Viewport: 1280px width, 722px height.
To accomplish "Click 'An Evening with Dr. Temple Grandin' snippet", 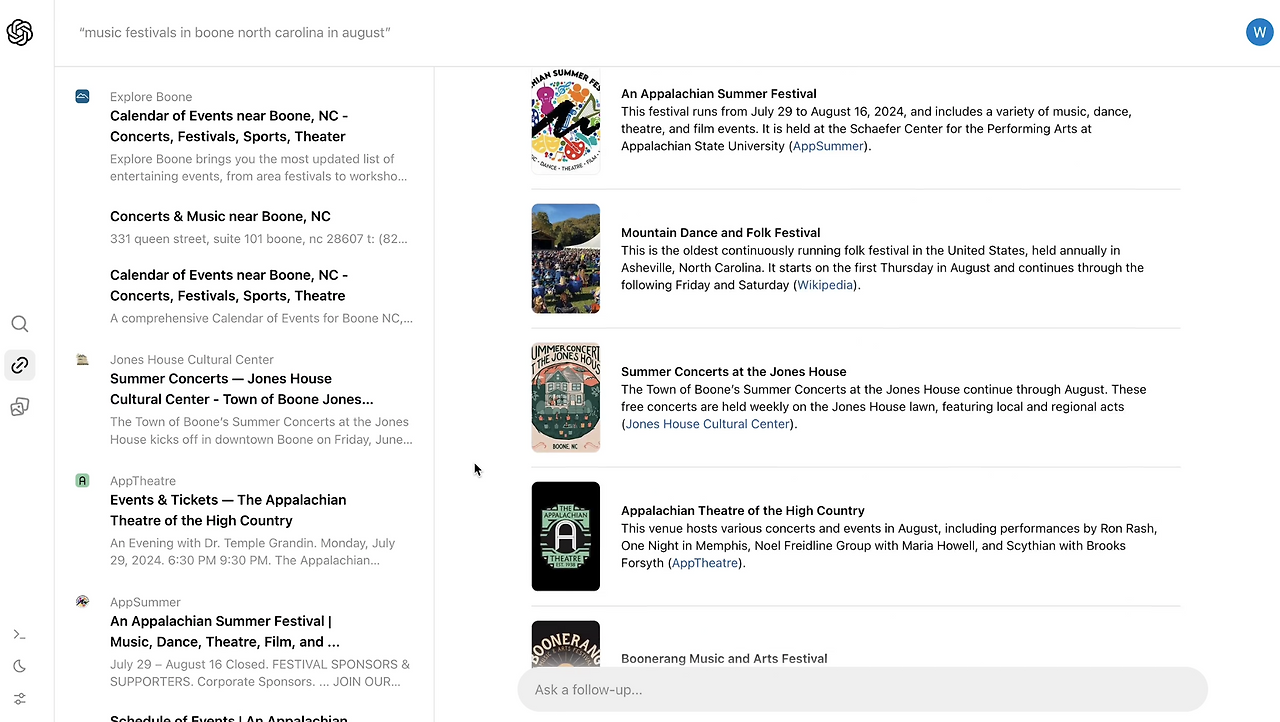I will (253, 552).
